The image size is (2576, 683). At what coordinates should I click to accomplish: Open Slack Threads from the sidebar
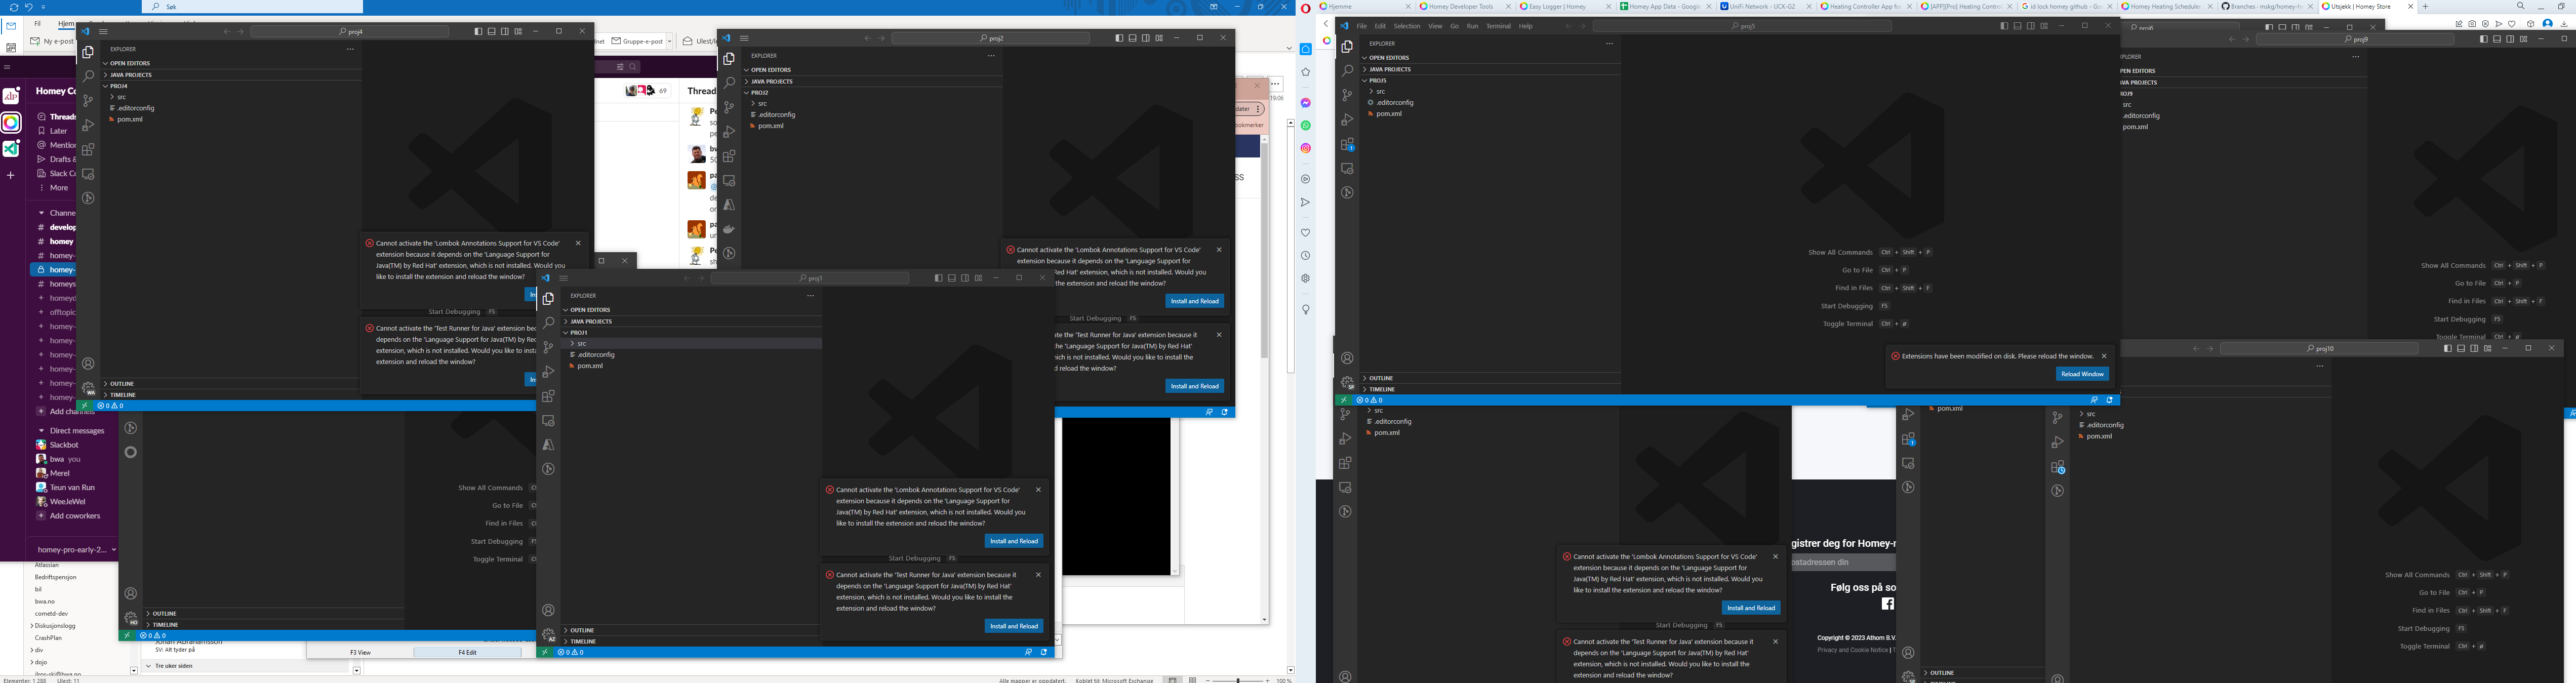[x=61, y=117]
